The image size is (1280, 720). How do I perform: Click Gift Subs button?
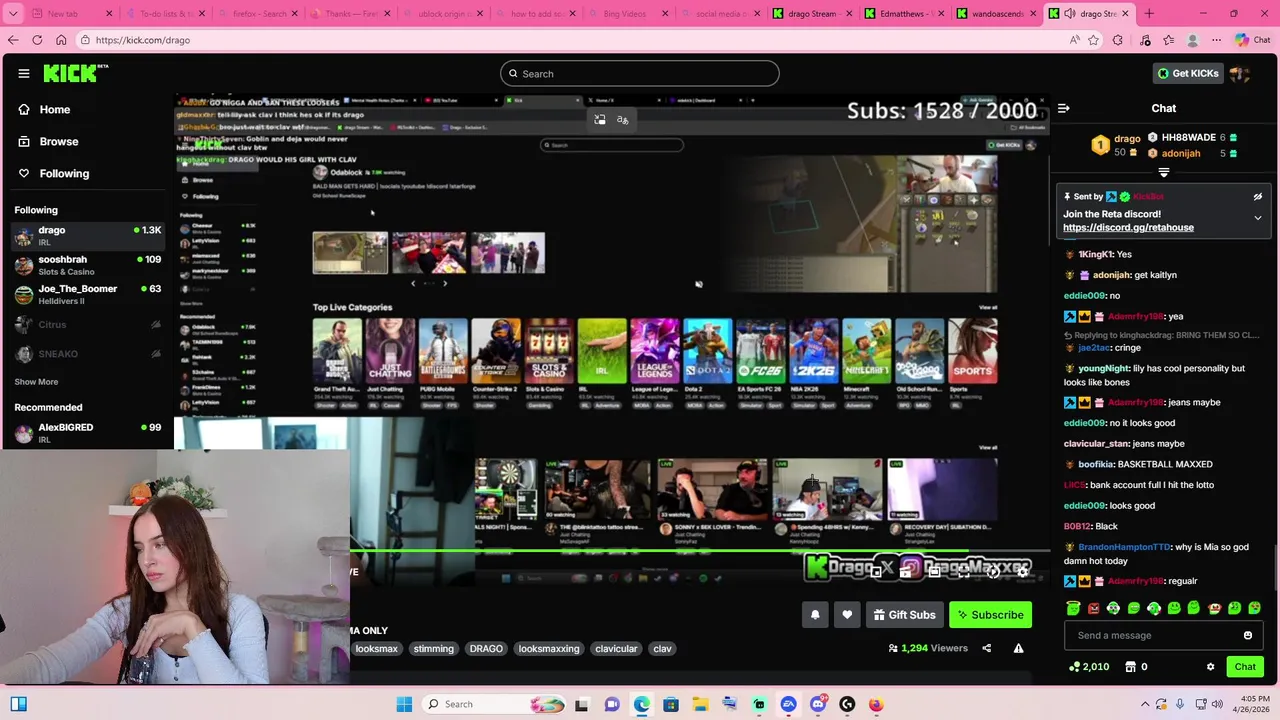point(904,615)
